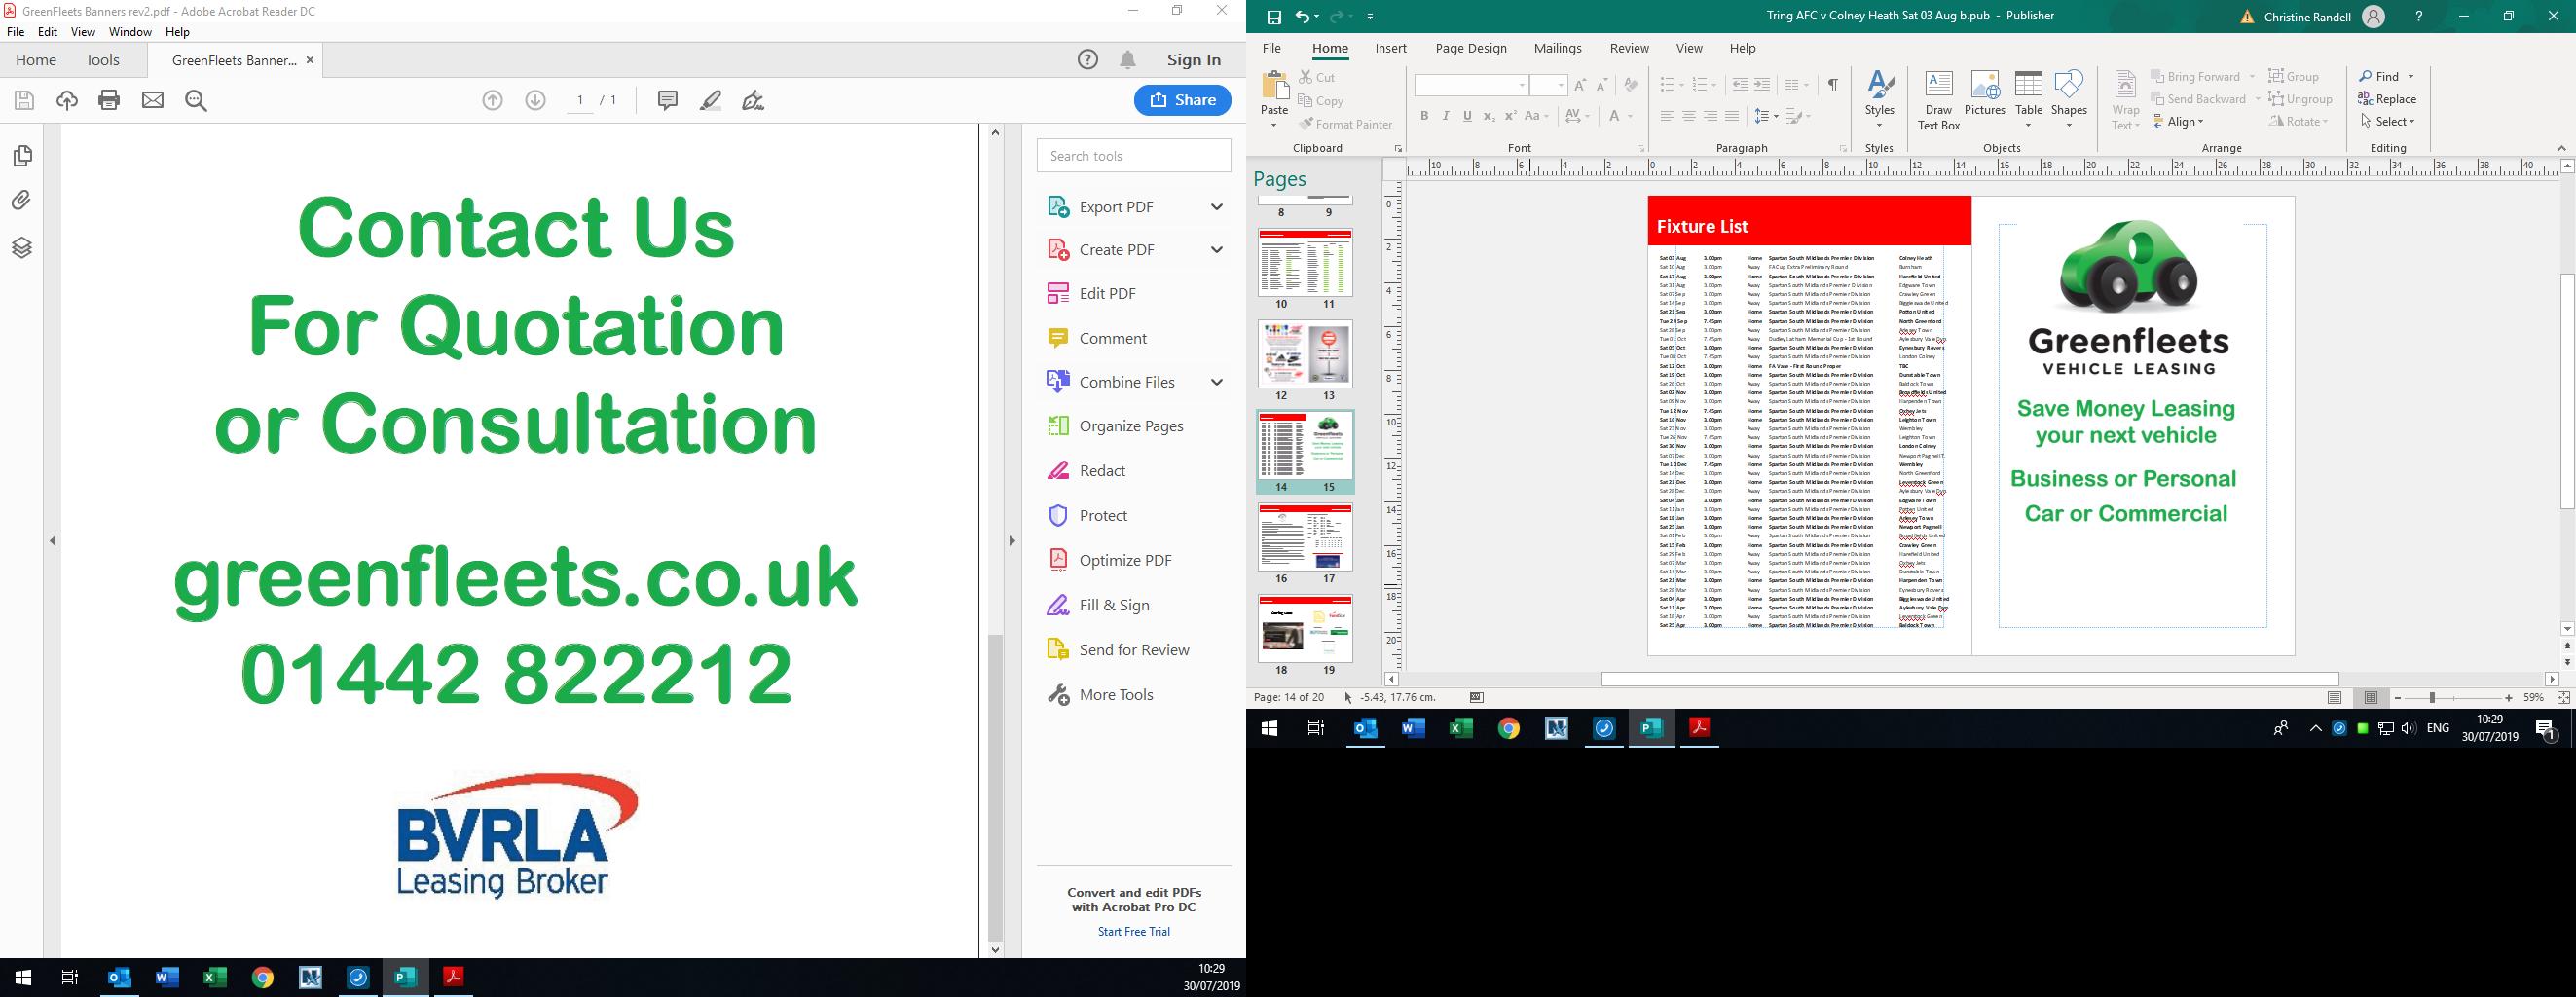Open attachments paperclip panel in Acrobat
This screenshot has width=2576, height=997.
[22, 201]
